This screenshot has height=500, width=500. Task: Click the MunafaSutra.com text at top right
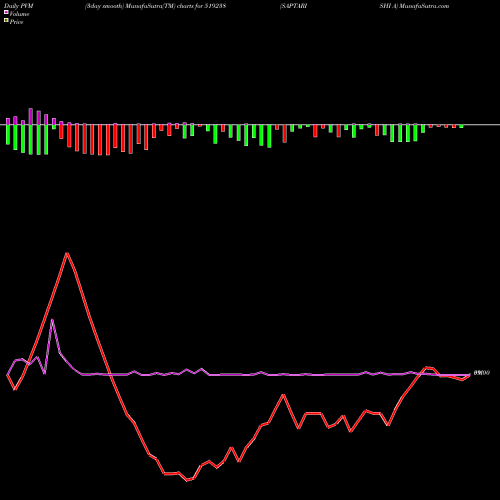coord(424,6)
